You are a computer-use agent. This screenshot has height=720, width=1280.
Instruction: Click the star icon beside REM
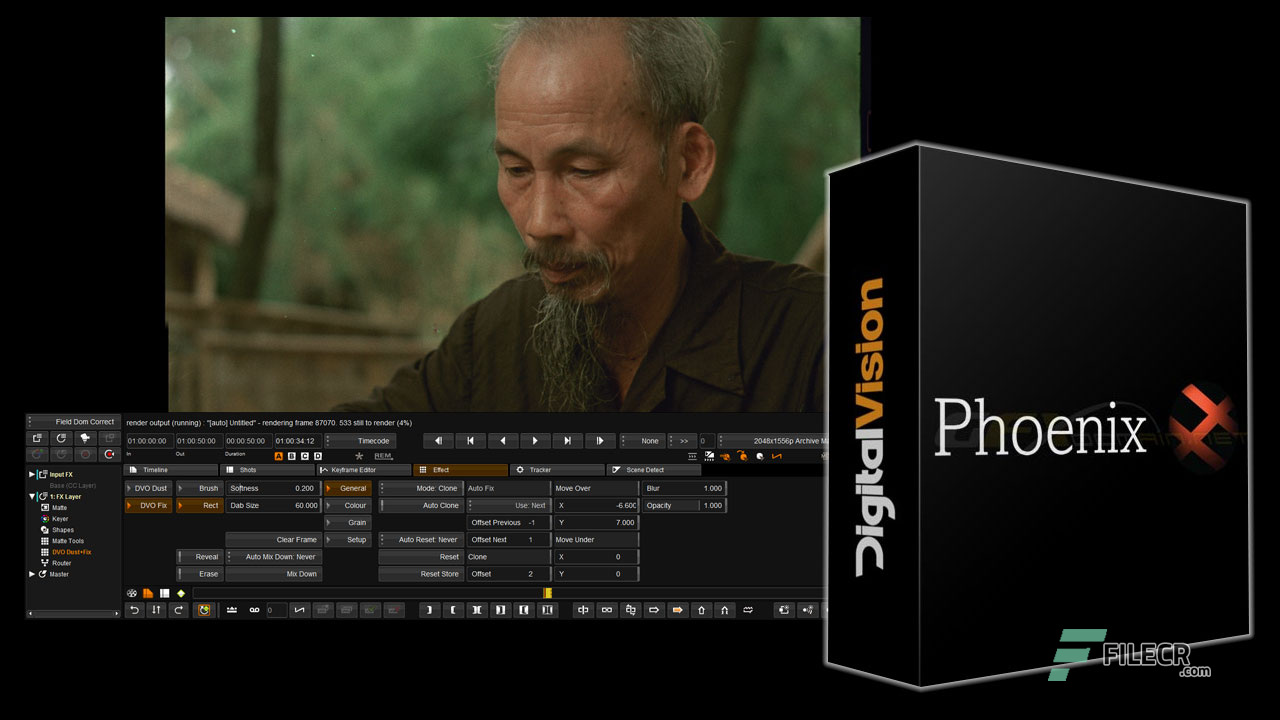pyautogui.click(x=359, y=456)
